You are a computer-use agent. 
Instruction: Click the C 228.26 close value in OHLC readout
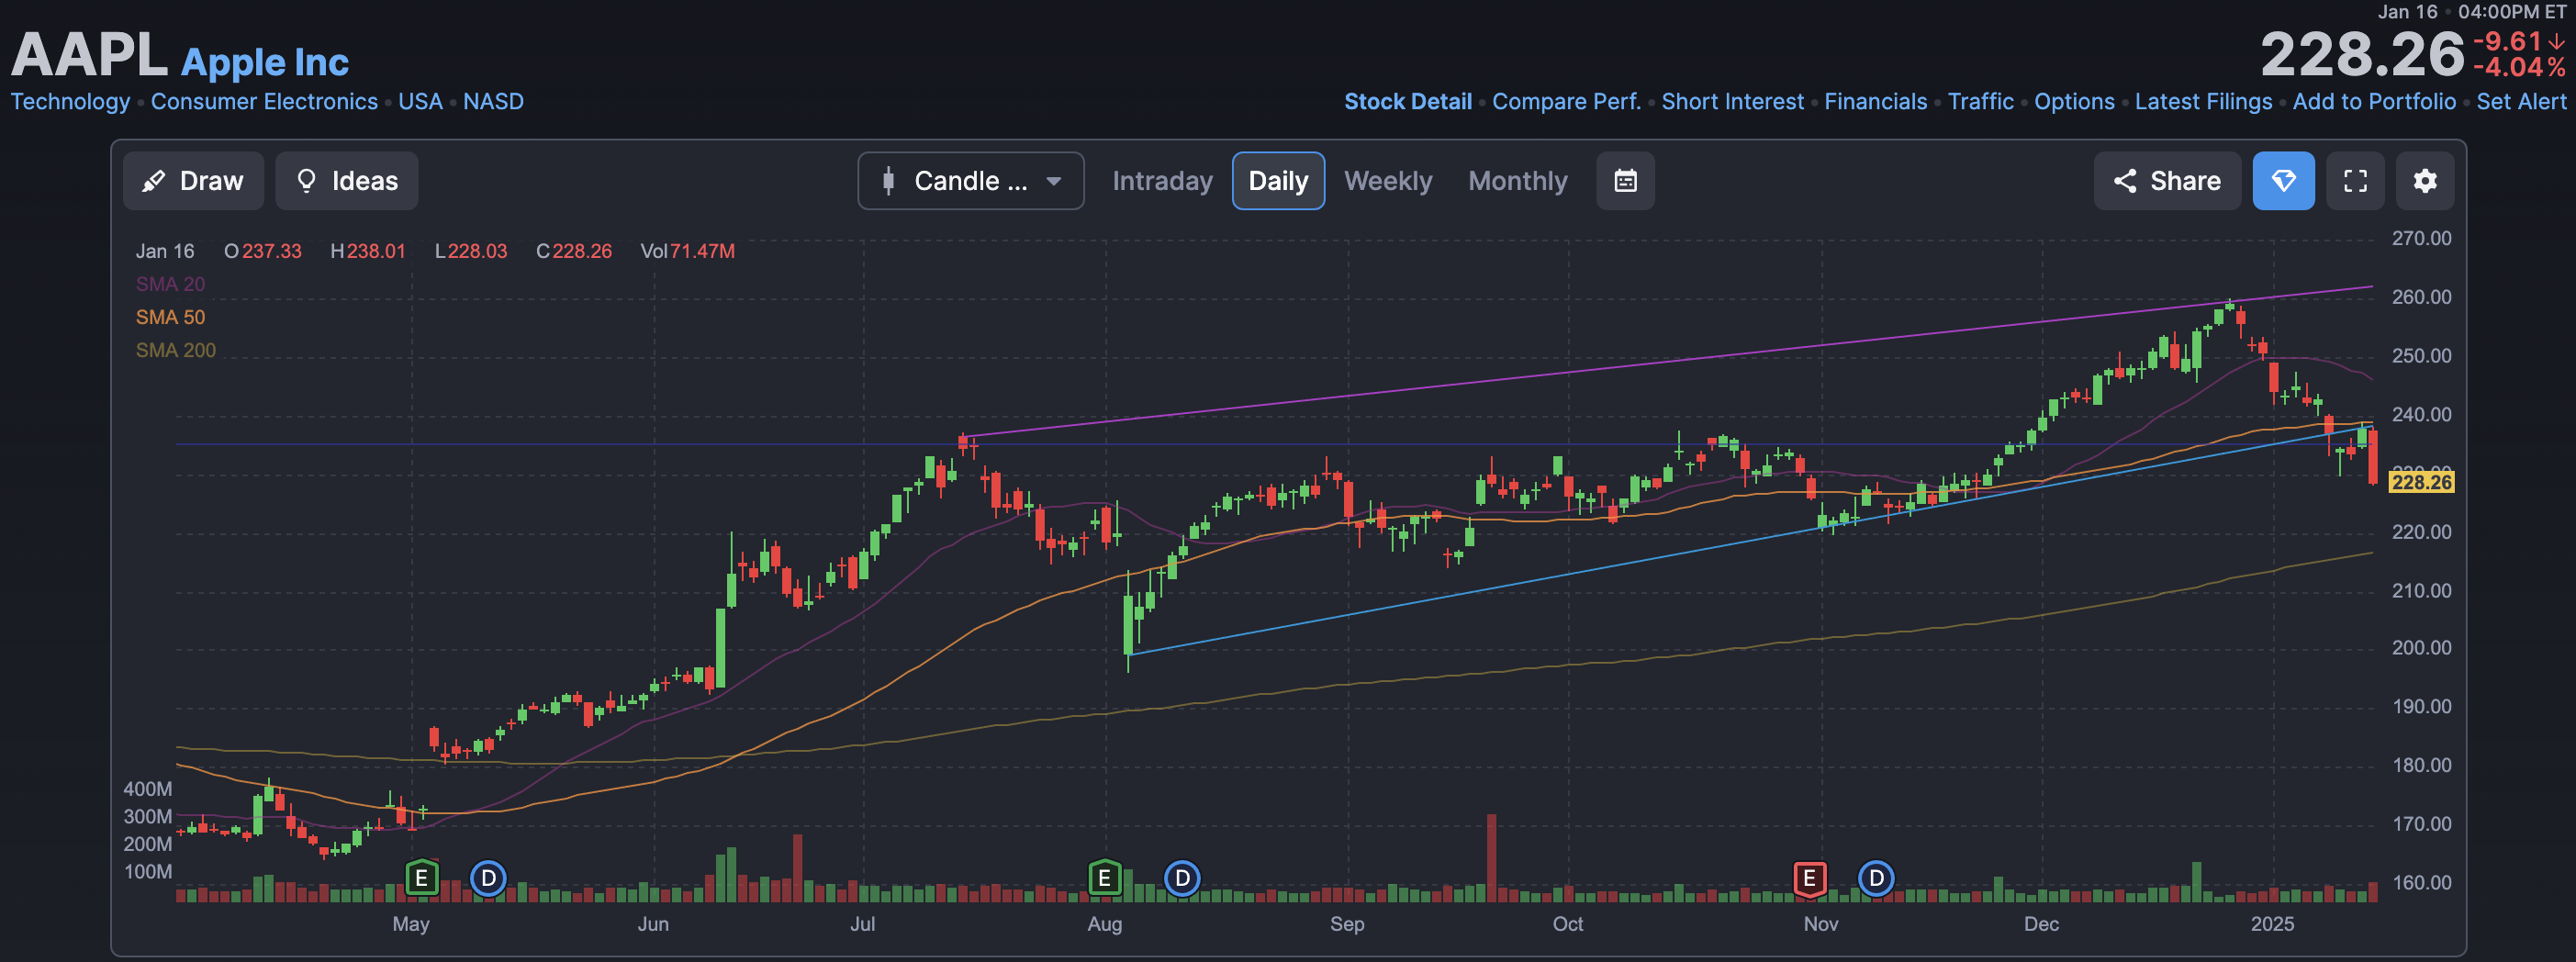(x=574, y=251)
